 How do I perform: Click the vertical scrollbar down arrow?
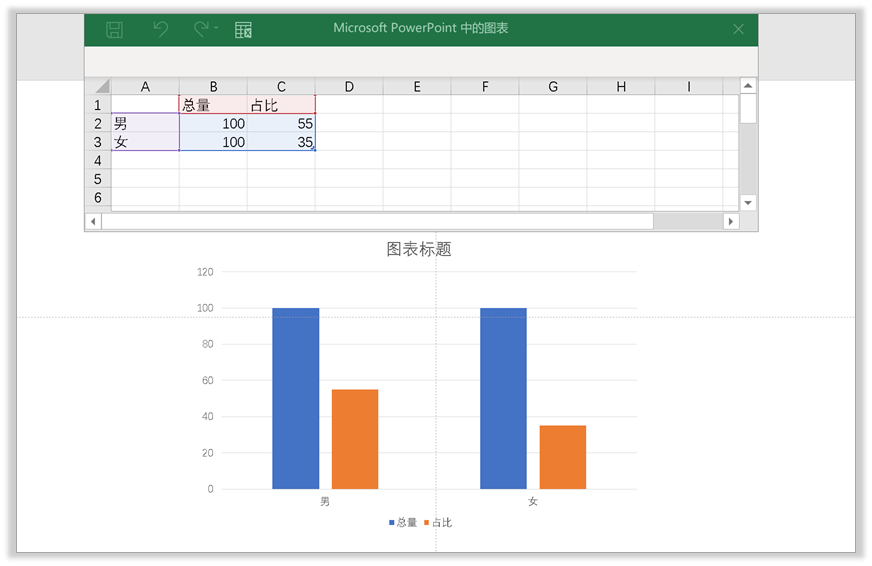coord(748,202)
